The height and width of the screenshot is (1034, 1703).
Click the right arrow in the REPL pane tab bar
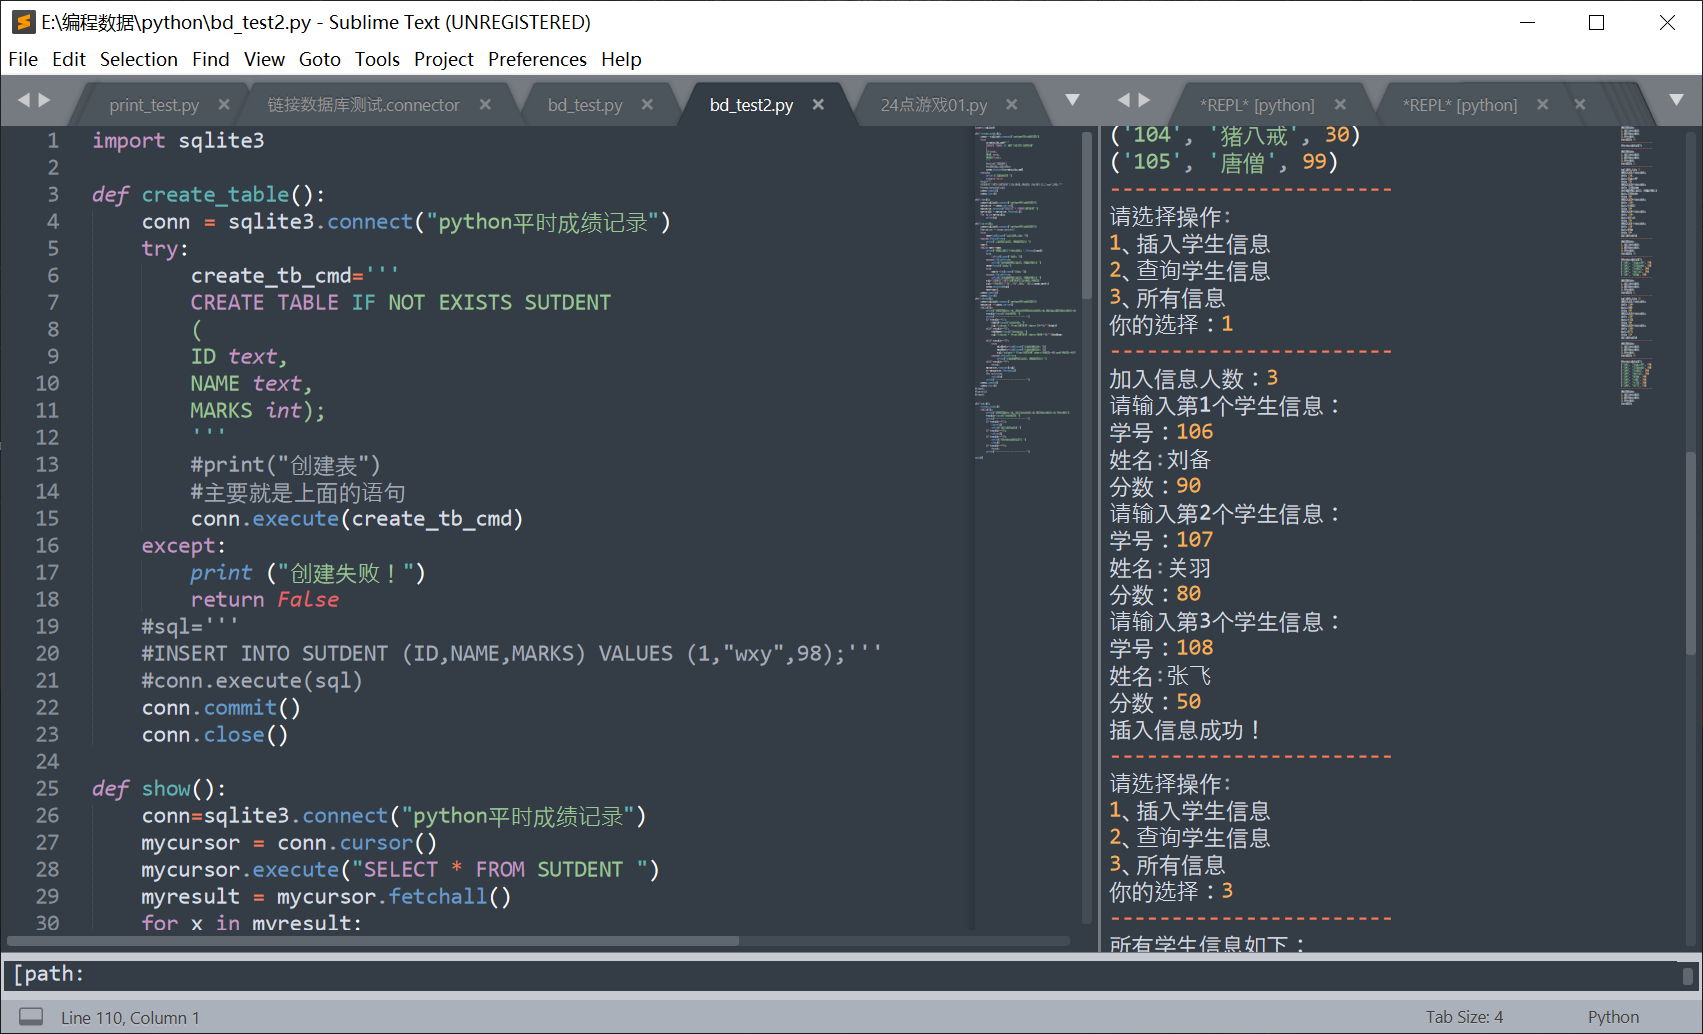(1145, 100)
